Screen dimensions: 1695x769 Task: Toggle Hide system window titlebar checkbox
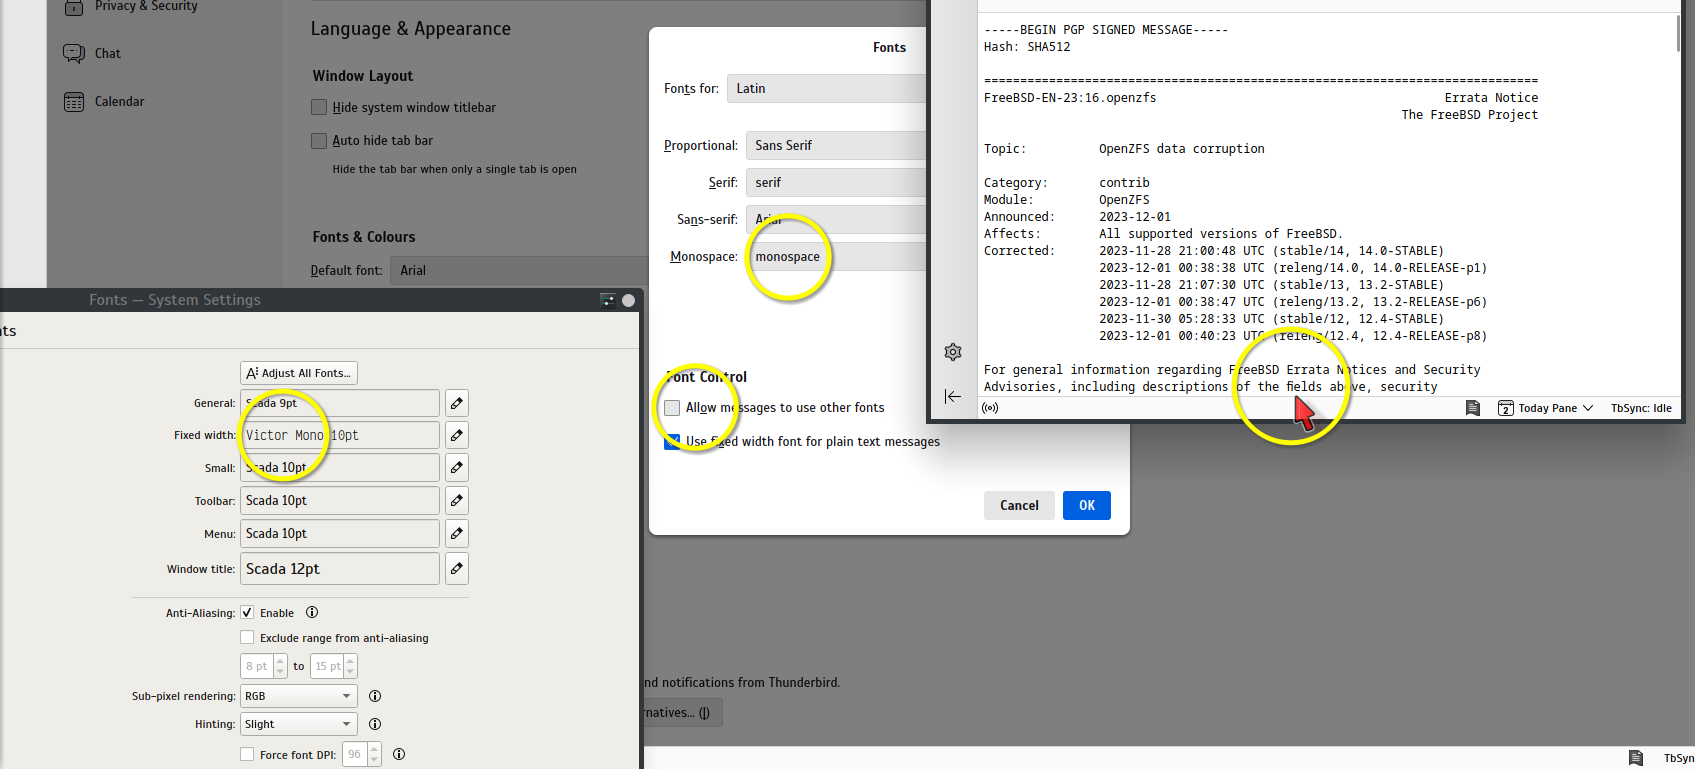(x=319, y=107)
